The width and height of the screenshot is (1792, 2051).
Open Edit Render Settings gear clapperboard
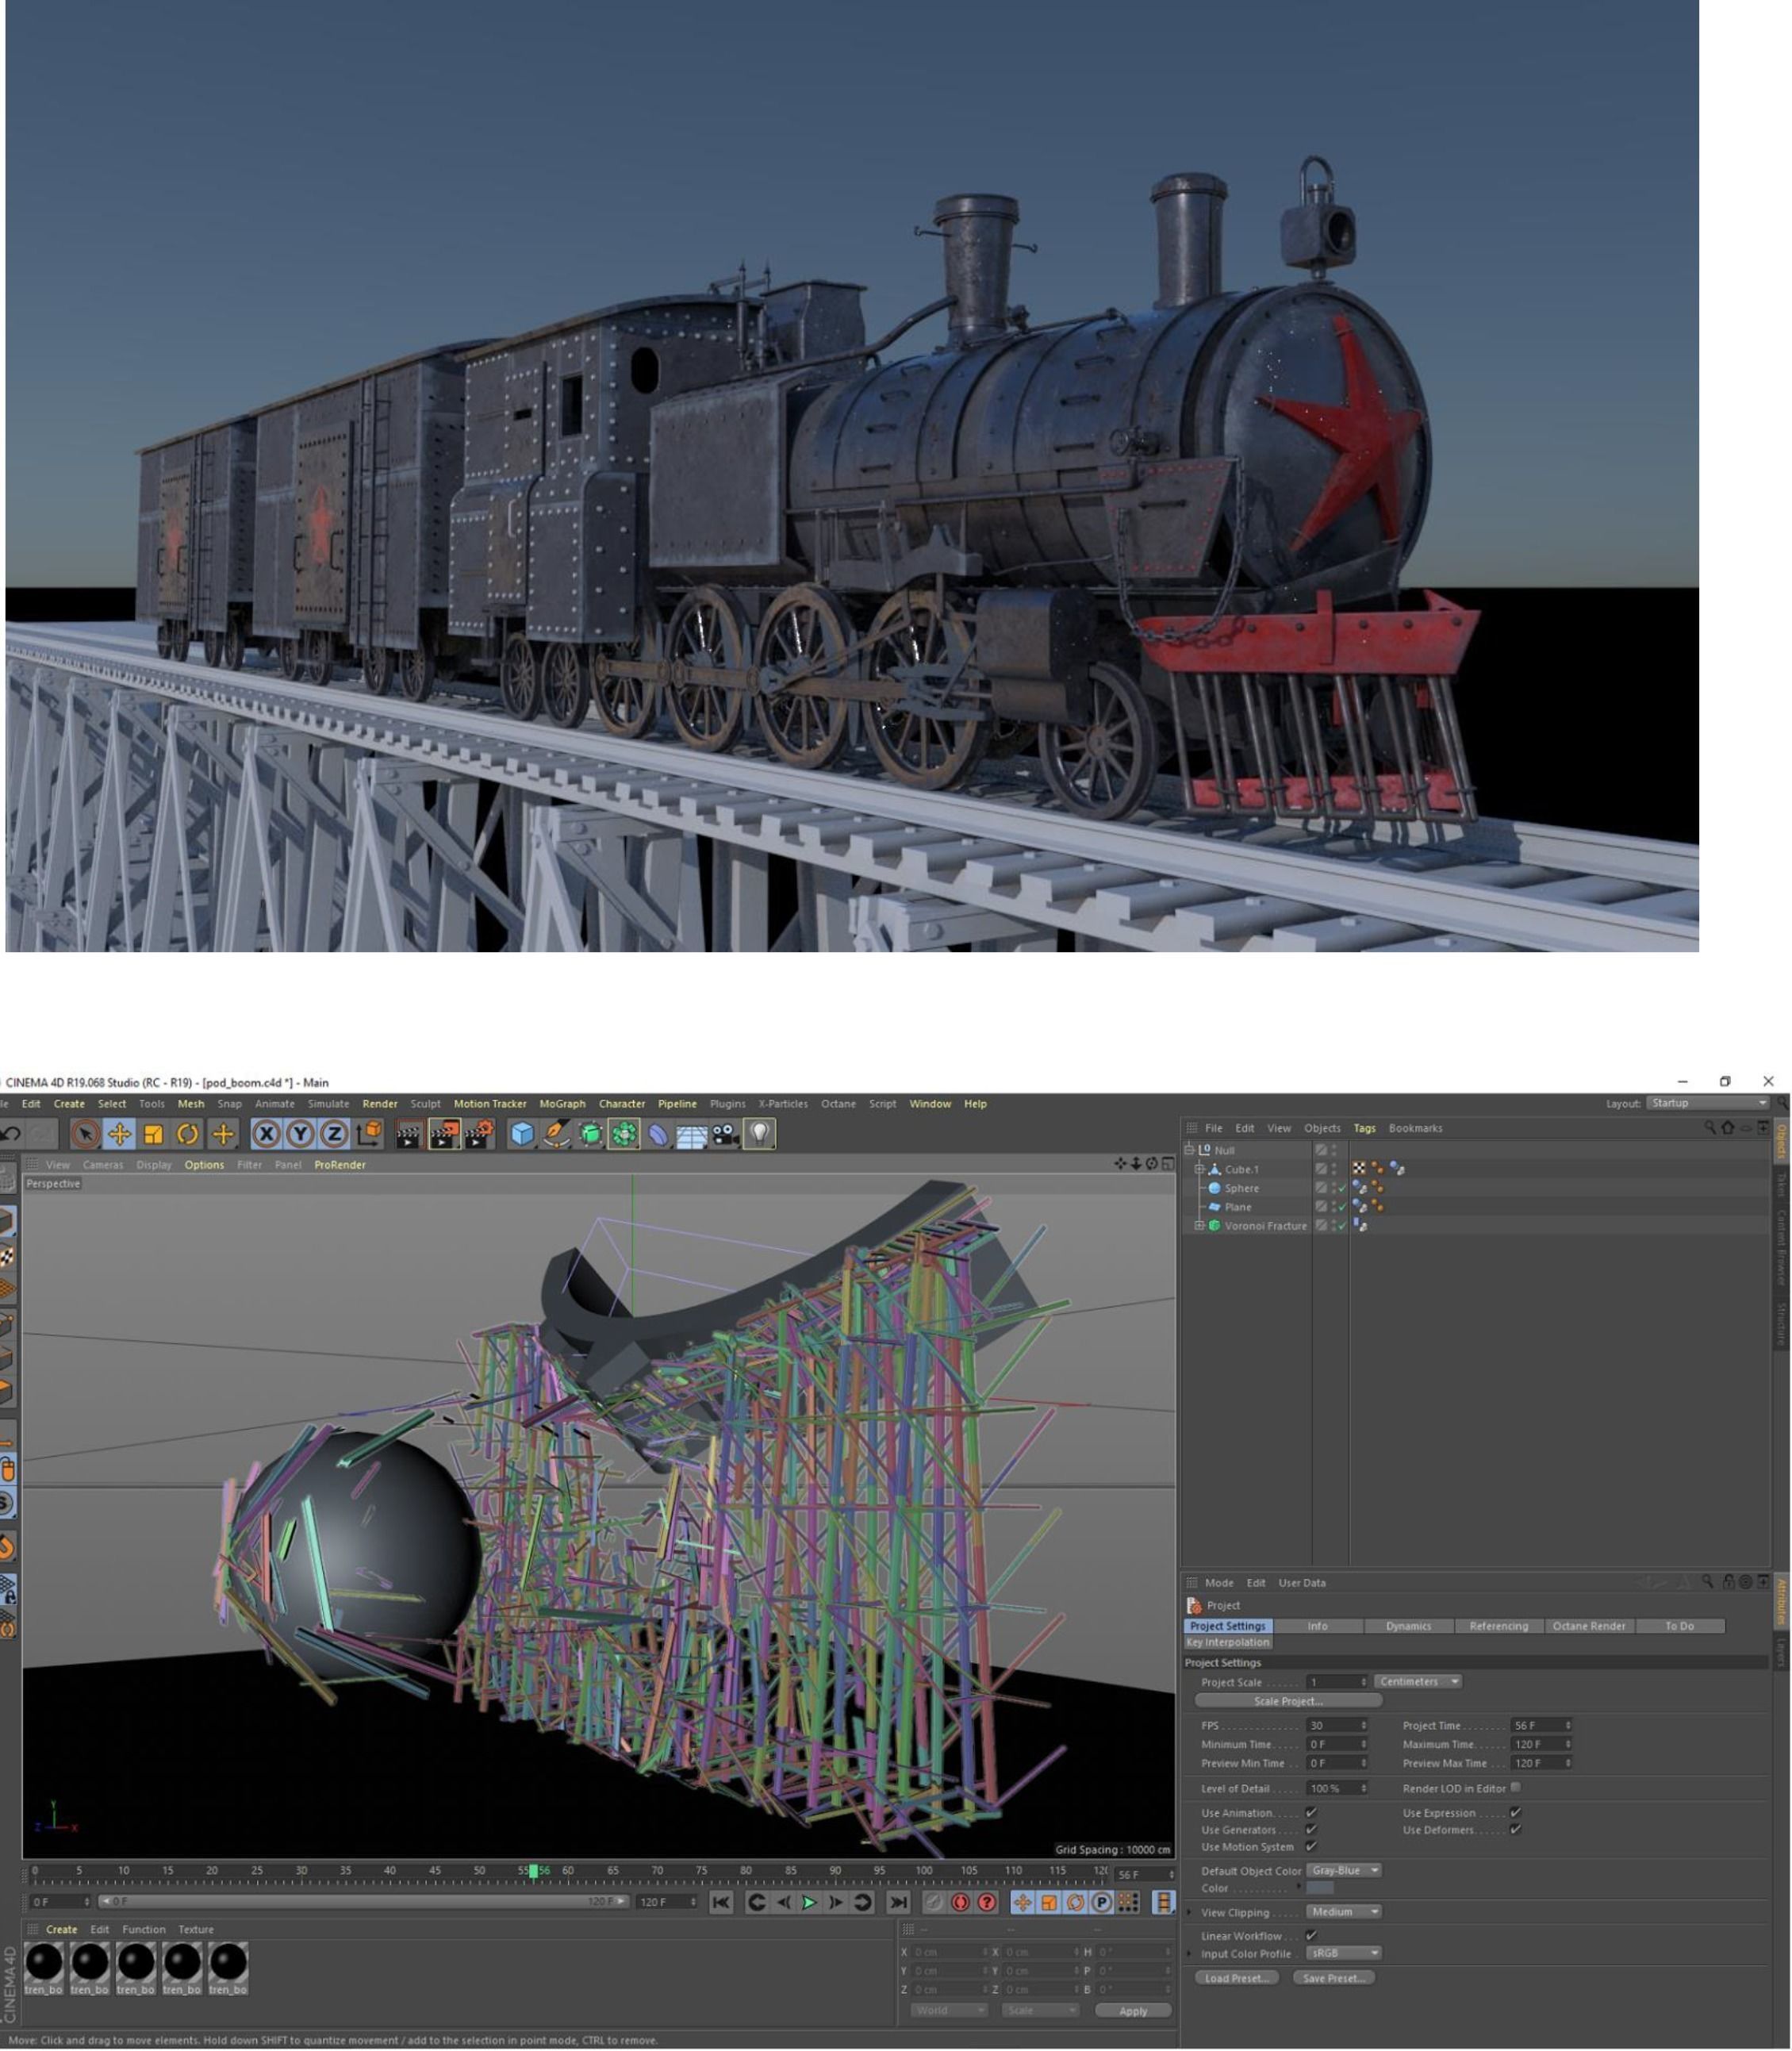(x=479, y=1134)
